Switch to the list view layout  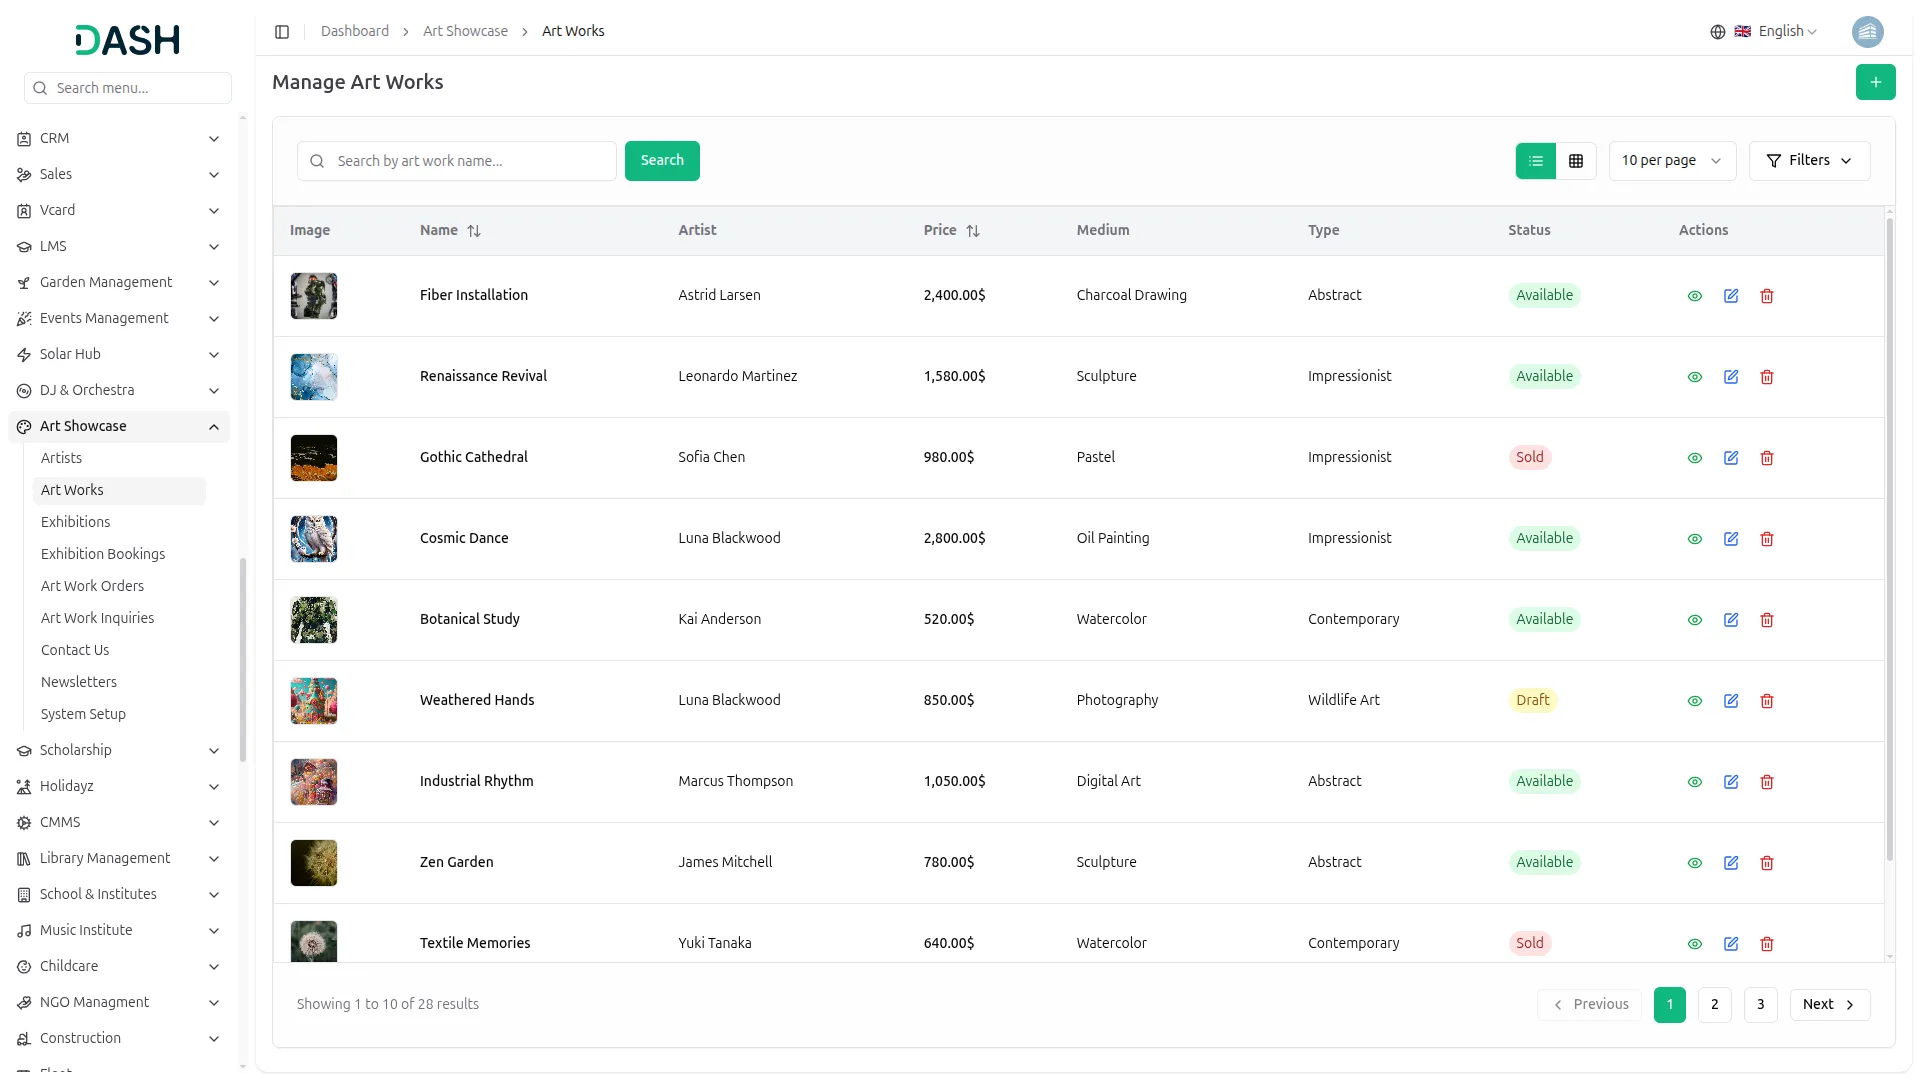(1536, 161)
